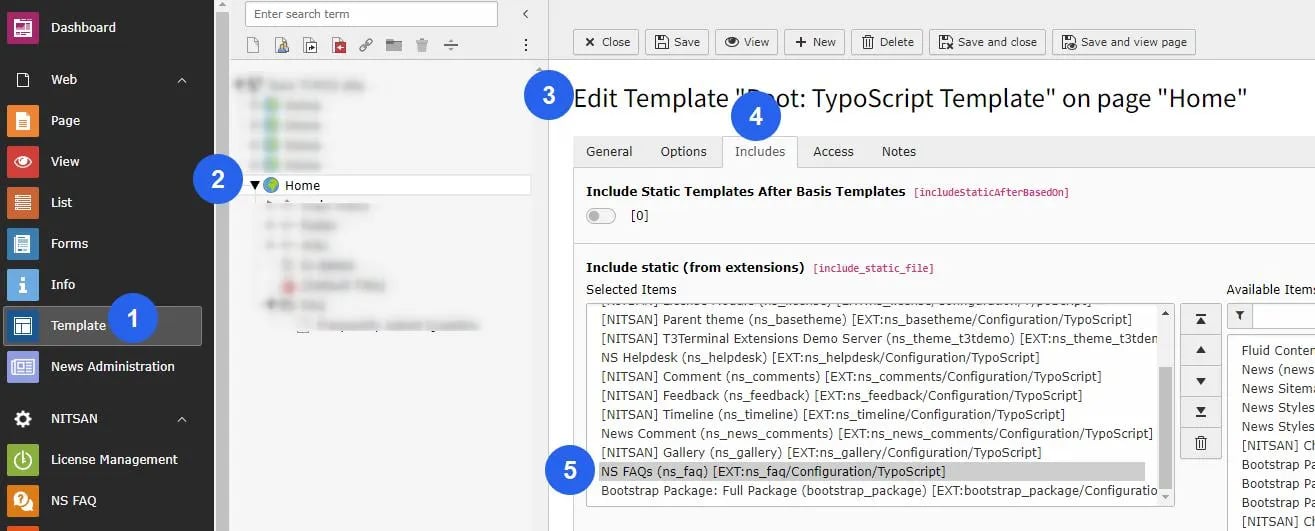The width and height of the screenshot is (1315, 531).
Task: Select [NITSAN] Gallery (ns_gallery) item
Action: (872, 452)
